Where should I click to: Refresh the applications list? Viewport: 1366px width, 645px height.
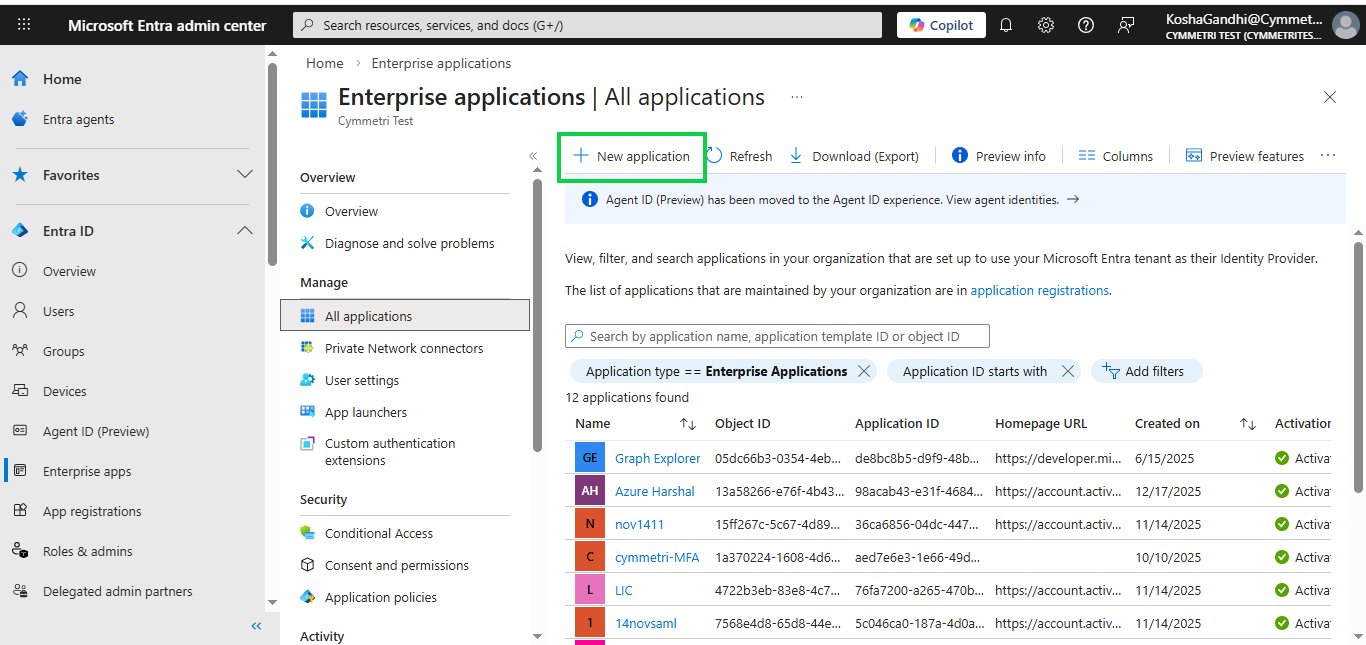coord(739,156)
